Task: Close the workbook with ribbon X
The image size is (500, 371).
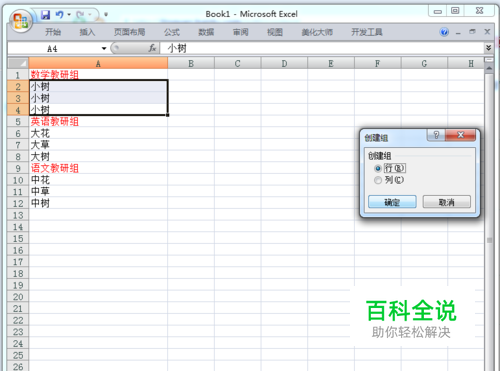Action: [487, 32]
